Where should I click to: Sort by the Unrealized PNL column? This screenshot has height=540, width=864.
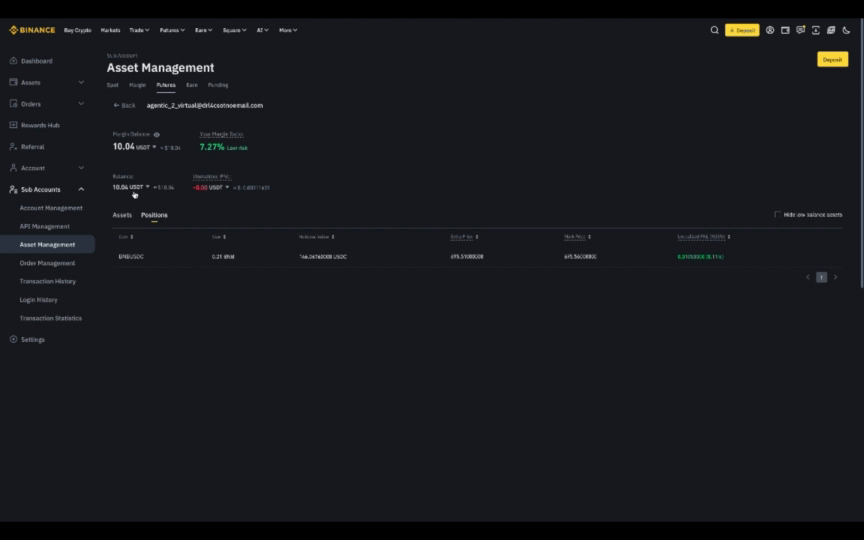(x=704, y=237)
